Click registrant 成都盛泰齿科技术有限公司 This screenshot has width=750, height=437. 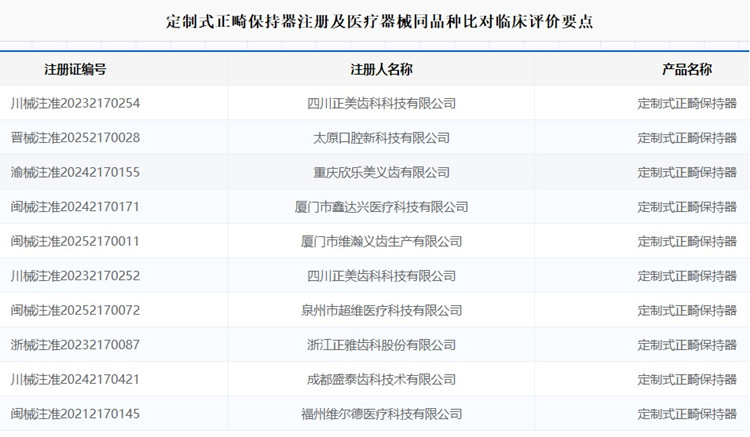[381, 379]
